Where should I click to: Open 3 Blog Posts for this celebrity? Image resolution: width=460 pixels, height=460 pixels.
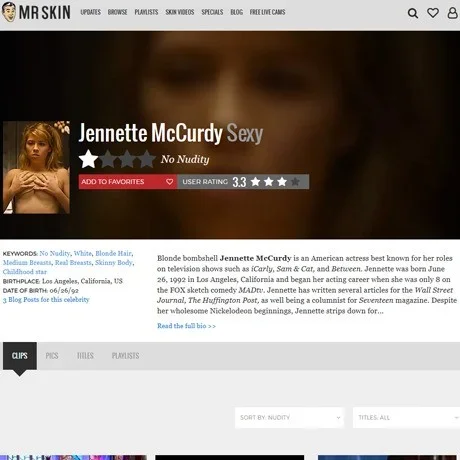coord(46,299)
